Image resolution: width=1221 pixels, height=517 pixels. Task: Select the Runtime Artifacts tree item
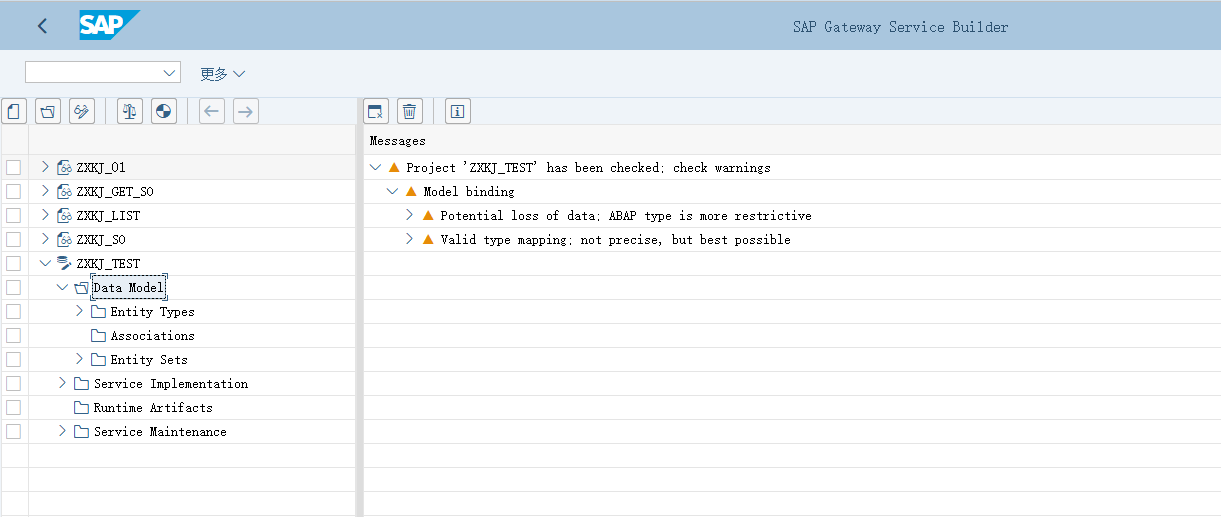coord(153,408)
